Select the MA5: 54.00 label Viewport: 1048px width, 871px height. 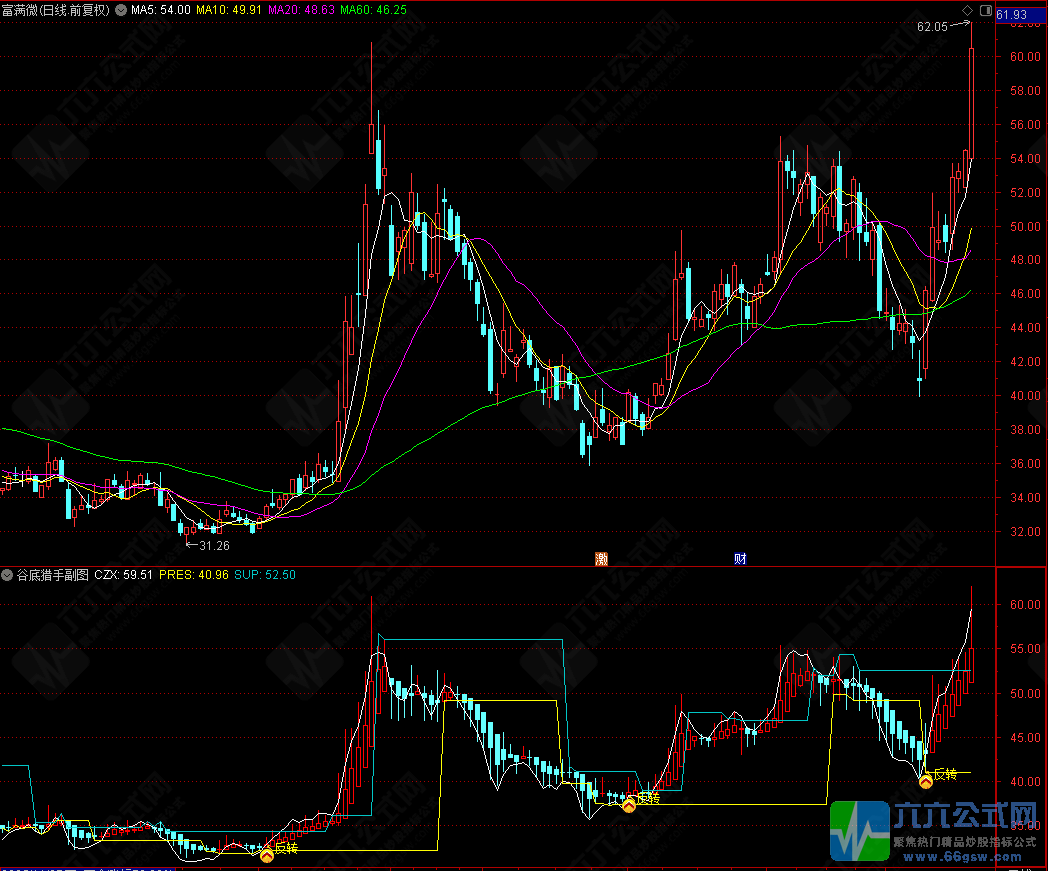click(160, 10)
